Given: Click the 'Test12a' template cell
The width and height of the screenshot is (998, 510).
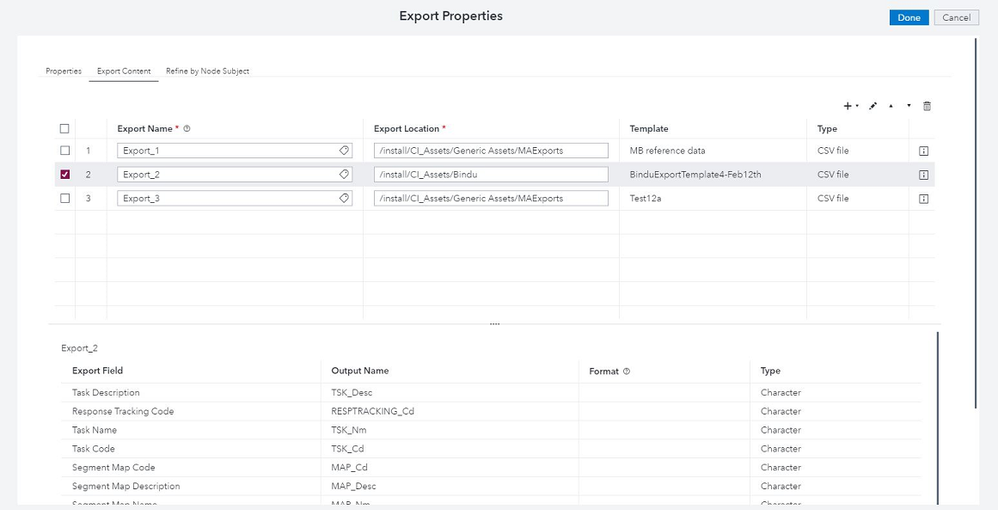Looking at the screenshot, I should click(645, 199).
